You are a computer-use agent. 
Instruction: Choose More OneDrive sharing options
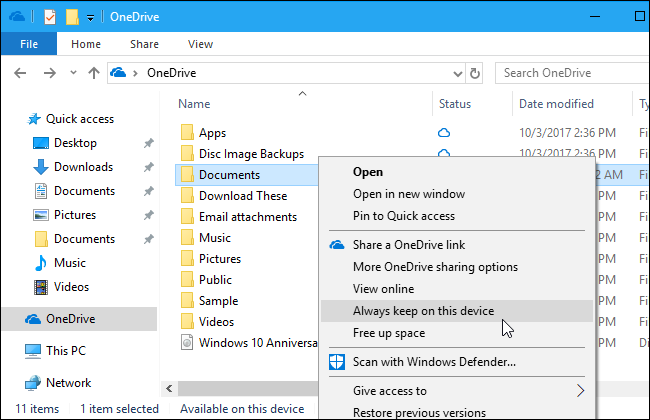pyautogui.click(x=435, y=267)
